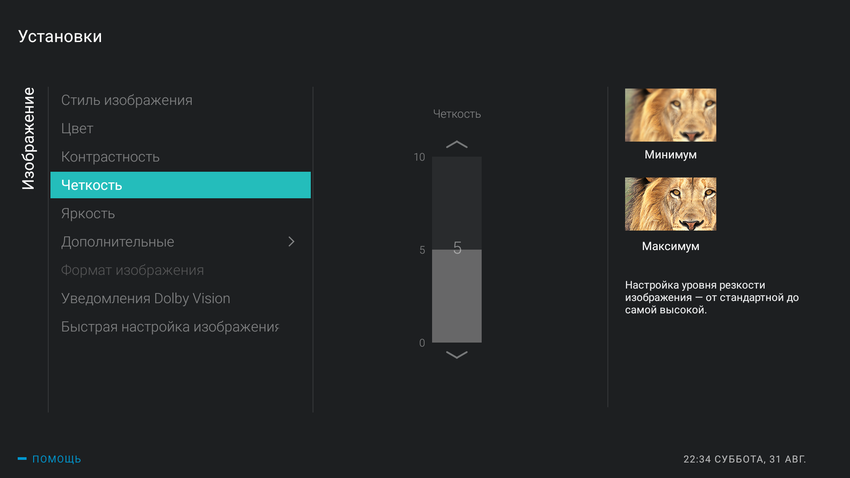Select Уведомления Dolby Vision
Viewport: 850px width, 478px height.
click(x=145, y=299)
